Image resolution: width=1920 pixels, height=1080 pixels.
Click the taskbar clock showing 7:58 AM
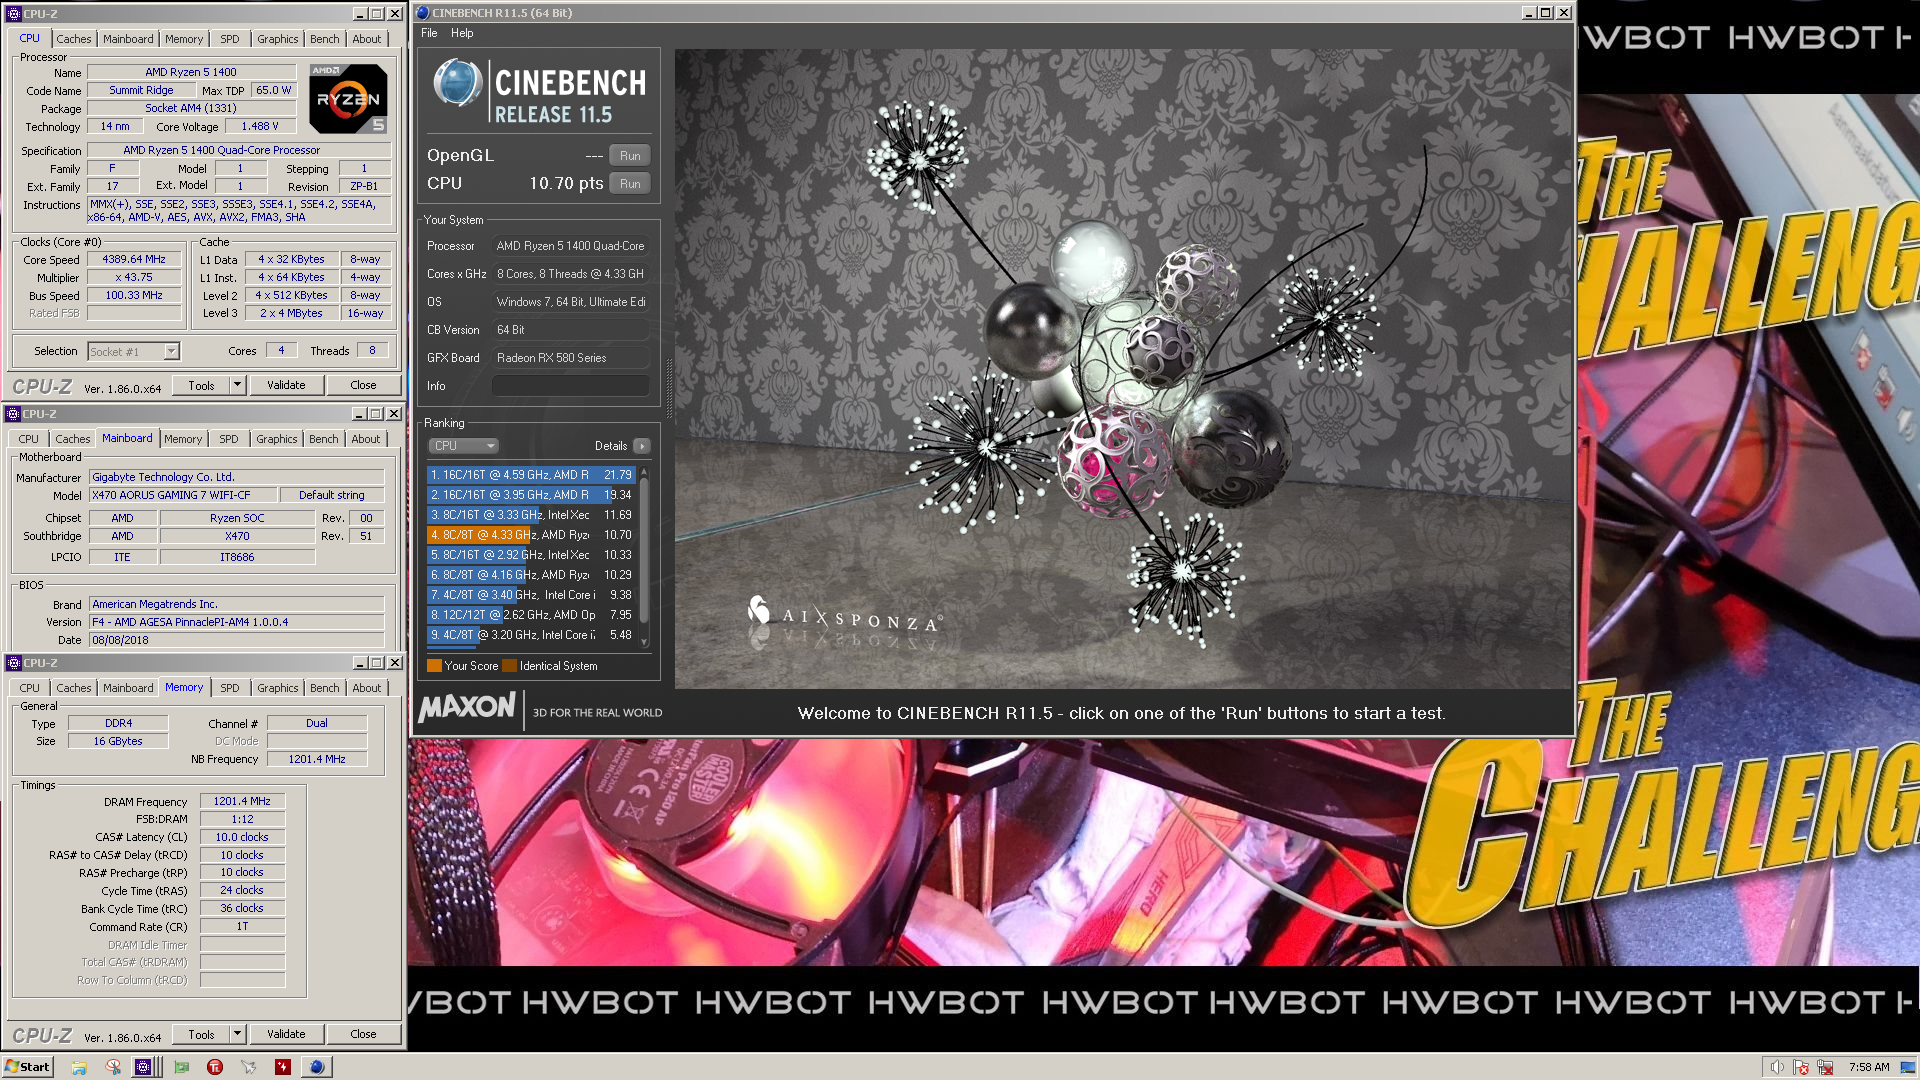[1869, 1067]
